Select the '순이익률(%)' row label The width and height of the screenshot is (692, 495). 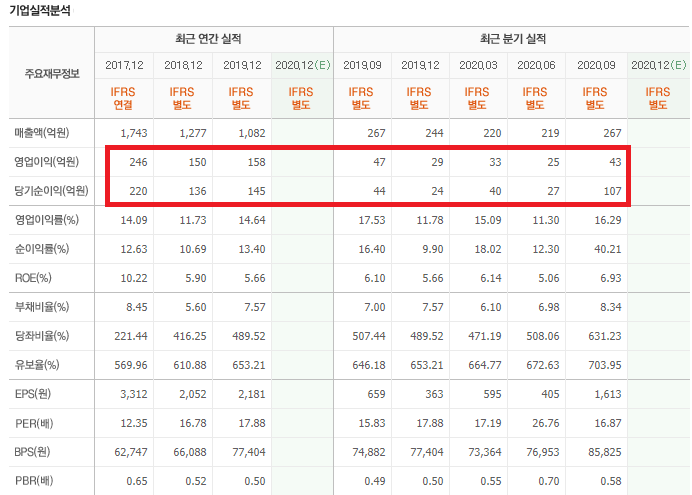pos(42,249)
